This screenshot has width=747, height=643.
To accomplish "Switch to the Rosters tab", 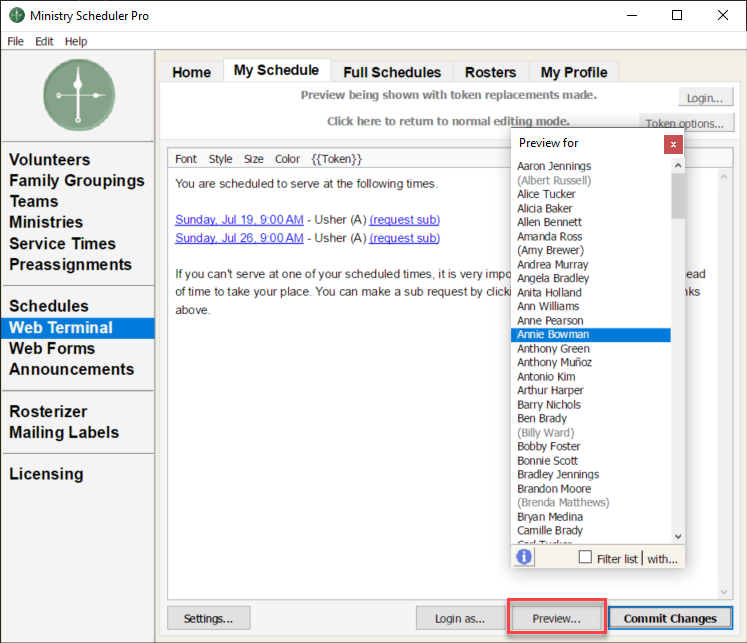I will 491,72.
